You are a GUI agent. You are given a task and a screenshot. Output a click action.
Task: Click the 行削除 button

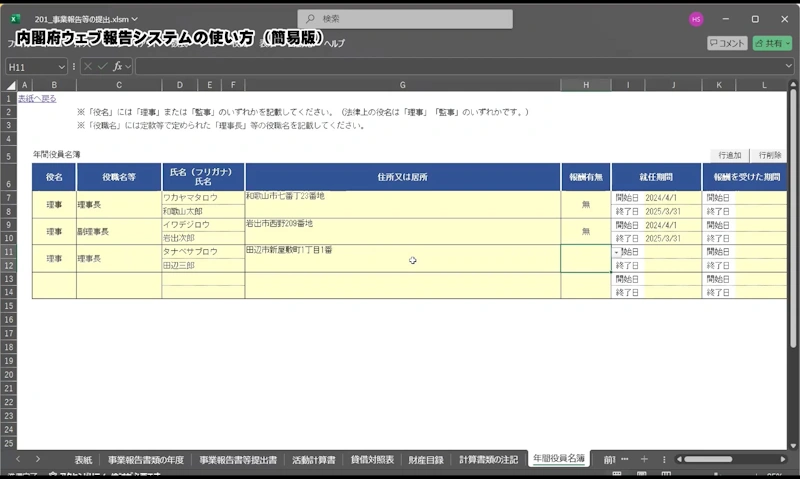pyautogui.click(x=769, y=155)
